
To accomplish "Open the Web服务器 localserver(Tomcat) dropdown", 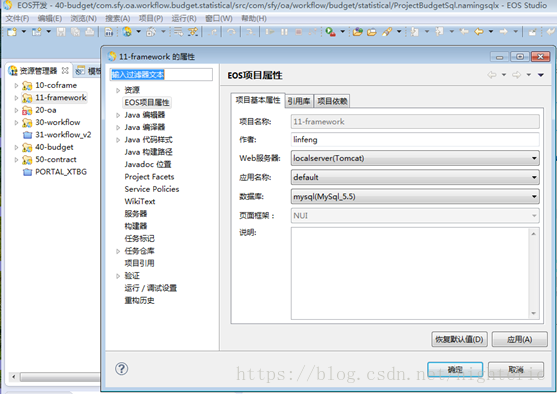I will (415, 158).
